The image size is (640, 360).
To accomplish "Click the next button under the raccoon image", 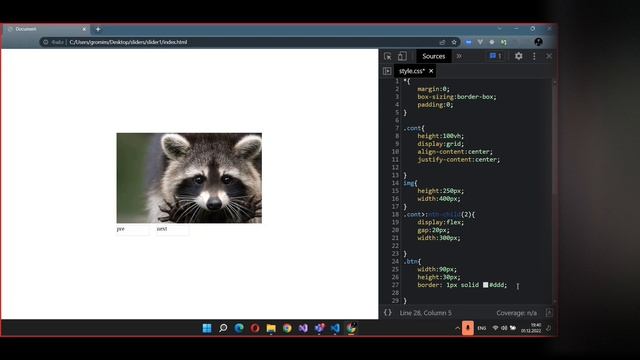I will click(x=172, y=229).
